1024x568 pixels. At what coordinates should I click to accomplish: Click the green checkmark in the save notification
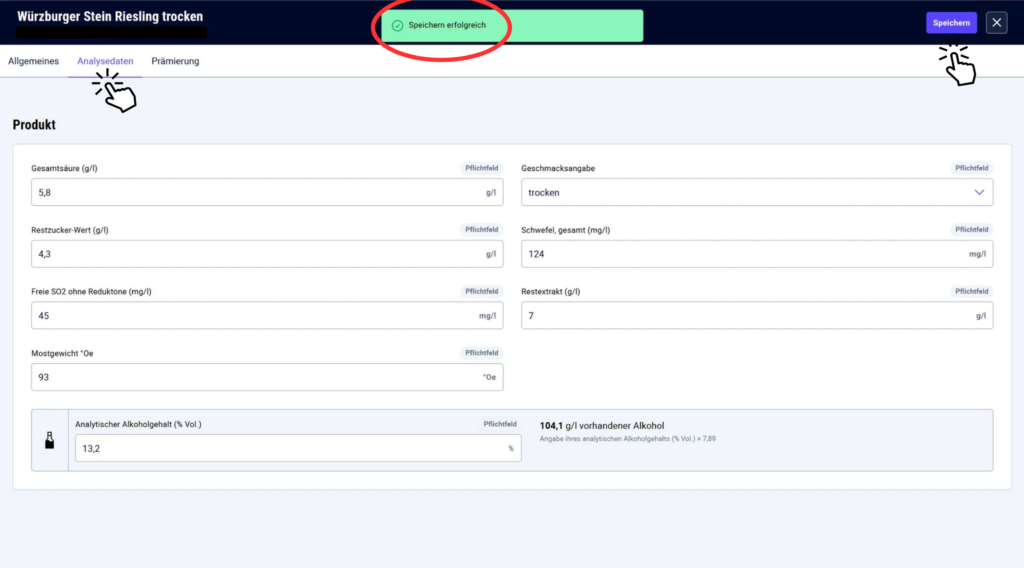[x=397, y=25]
